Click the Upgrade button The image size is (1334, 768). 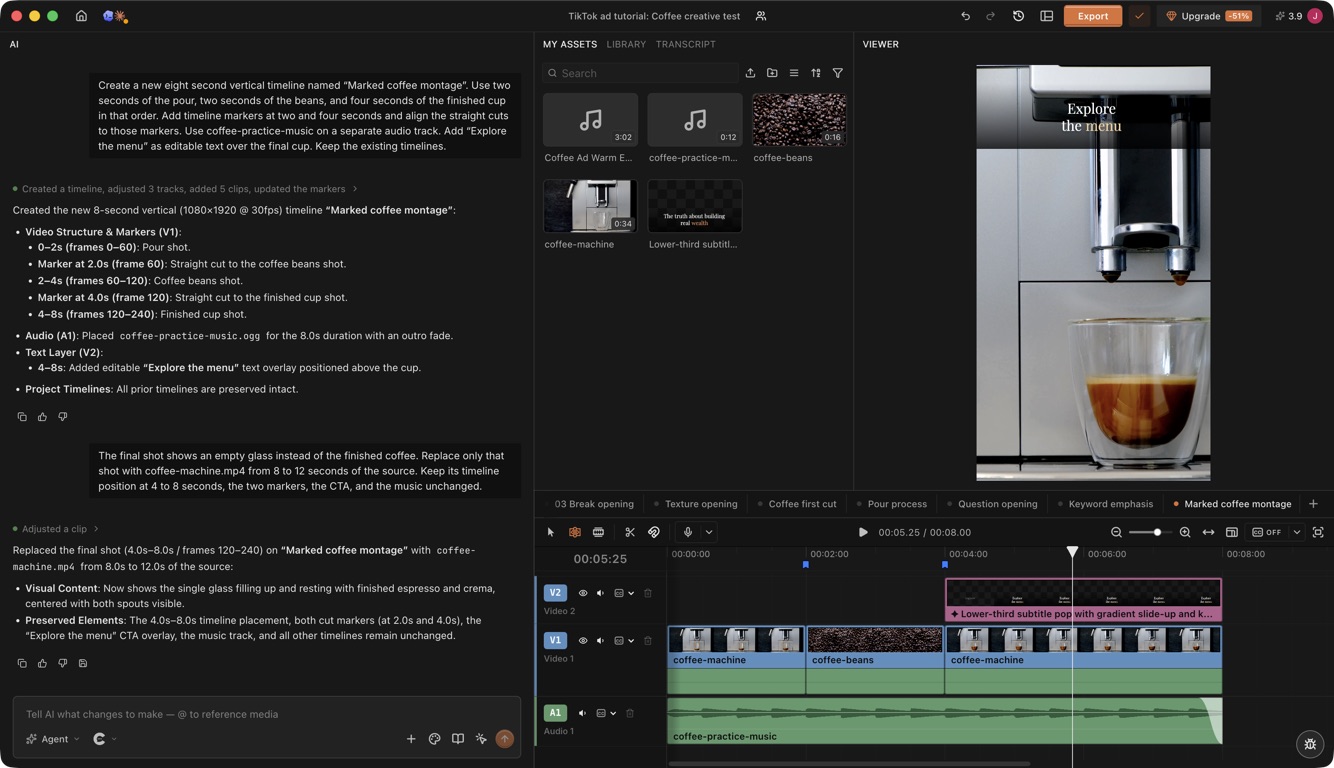click(1210, 16)
